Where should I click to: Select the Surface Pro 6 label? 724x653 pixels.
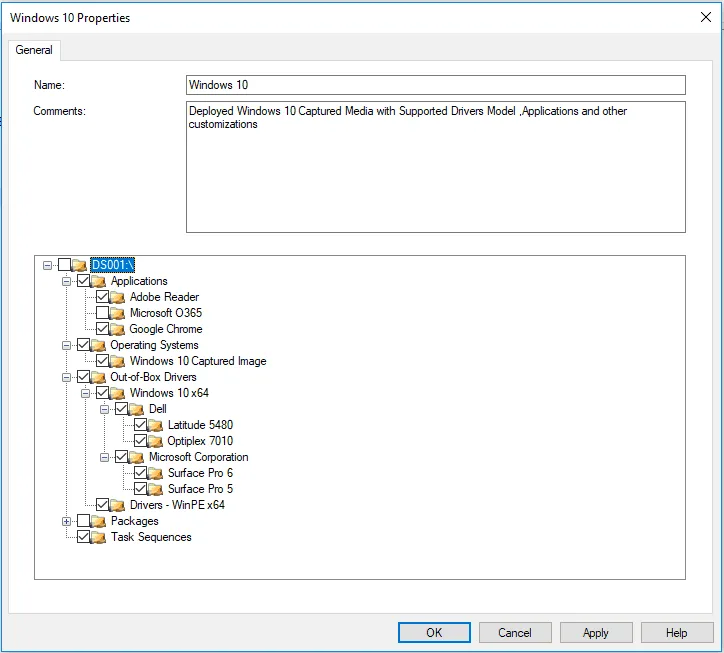200,473
